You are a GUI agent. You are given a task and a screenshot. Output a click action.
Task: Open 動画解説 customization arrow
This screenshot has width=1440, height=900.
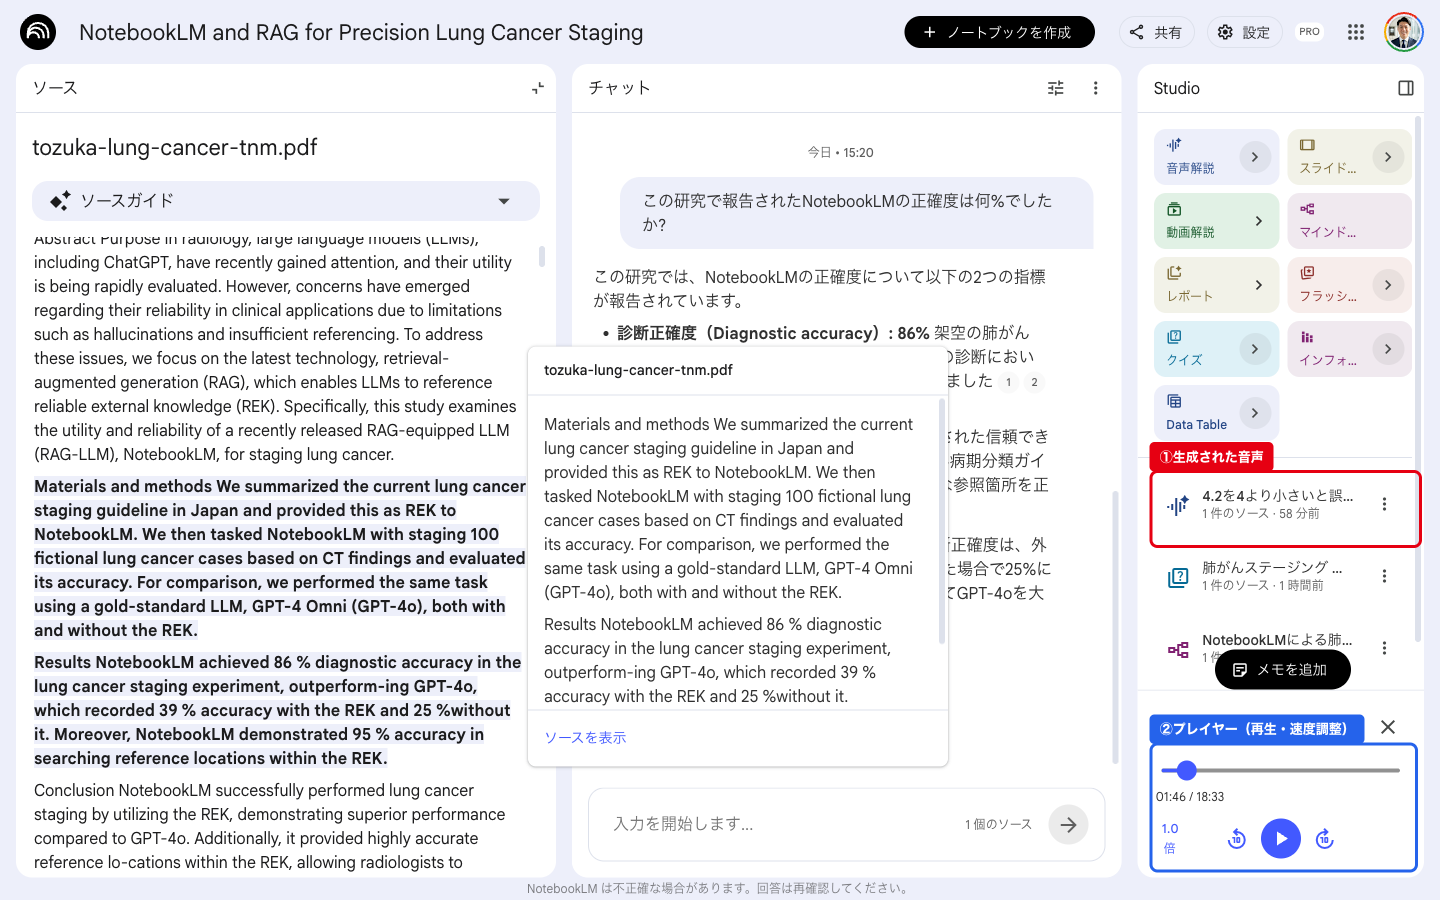(1258, 221)
